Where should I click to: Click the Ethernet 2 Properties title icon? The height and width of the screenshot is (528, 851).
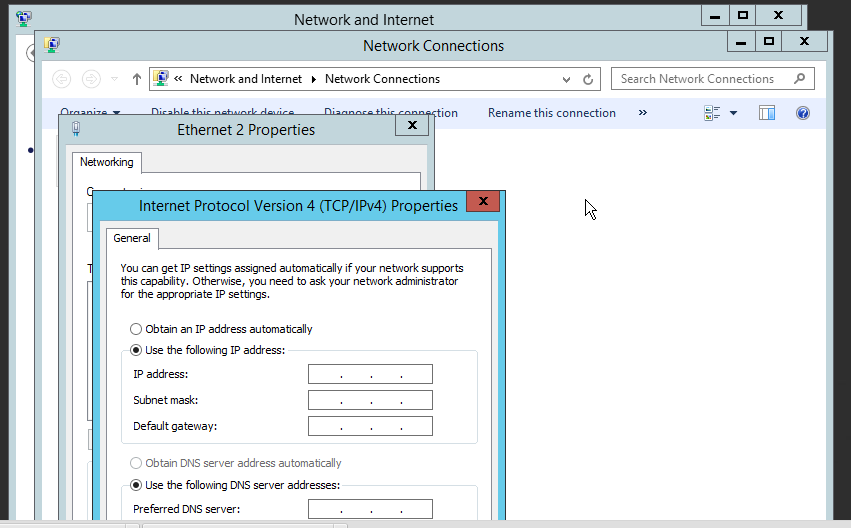coord(76,129)
